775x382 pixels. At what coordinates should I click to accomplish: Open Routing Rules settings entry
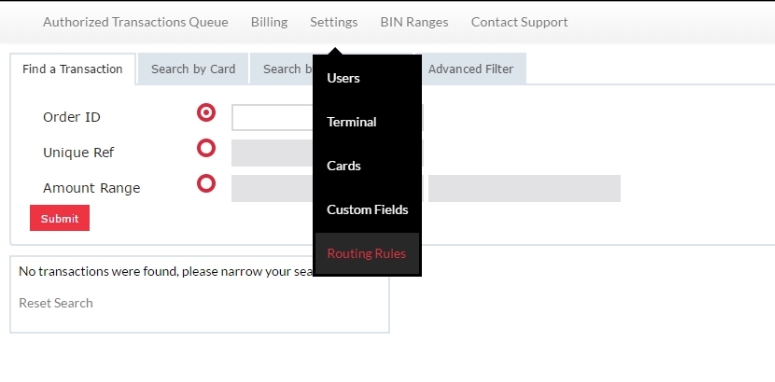367,254
